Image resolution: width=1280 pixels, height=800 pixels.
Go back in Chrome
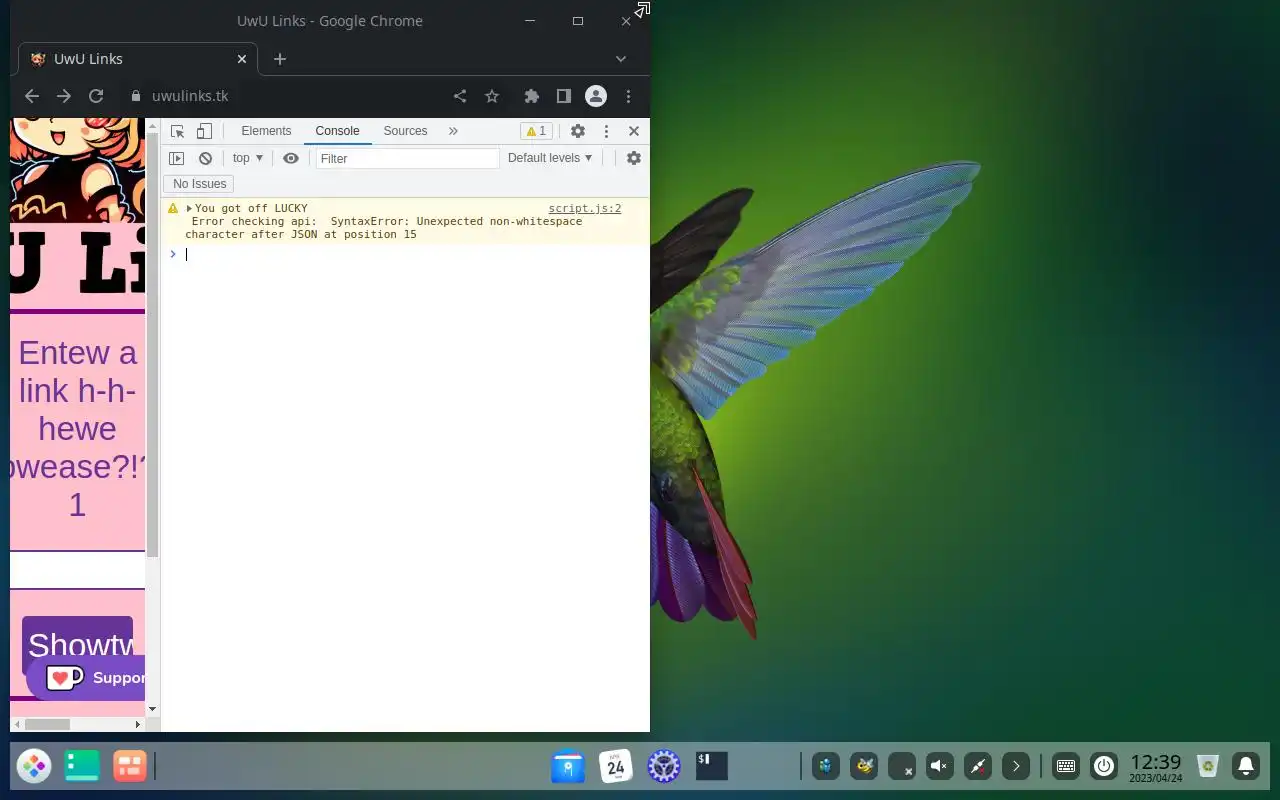tap(32, 96)
